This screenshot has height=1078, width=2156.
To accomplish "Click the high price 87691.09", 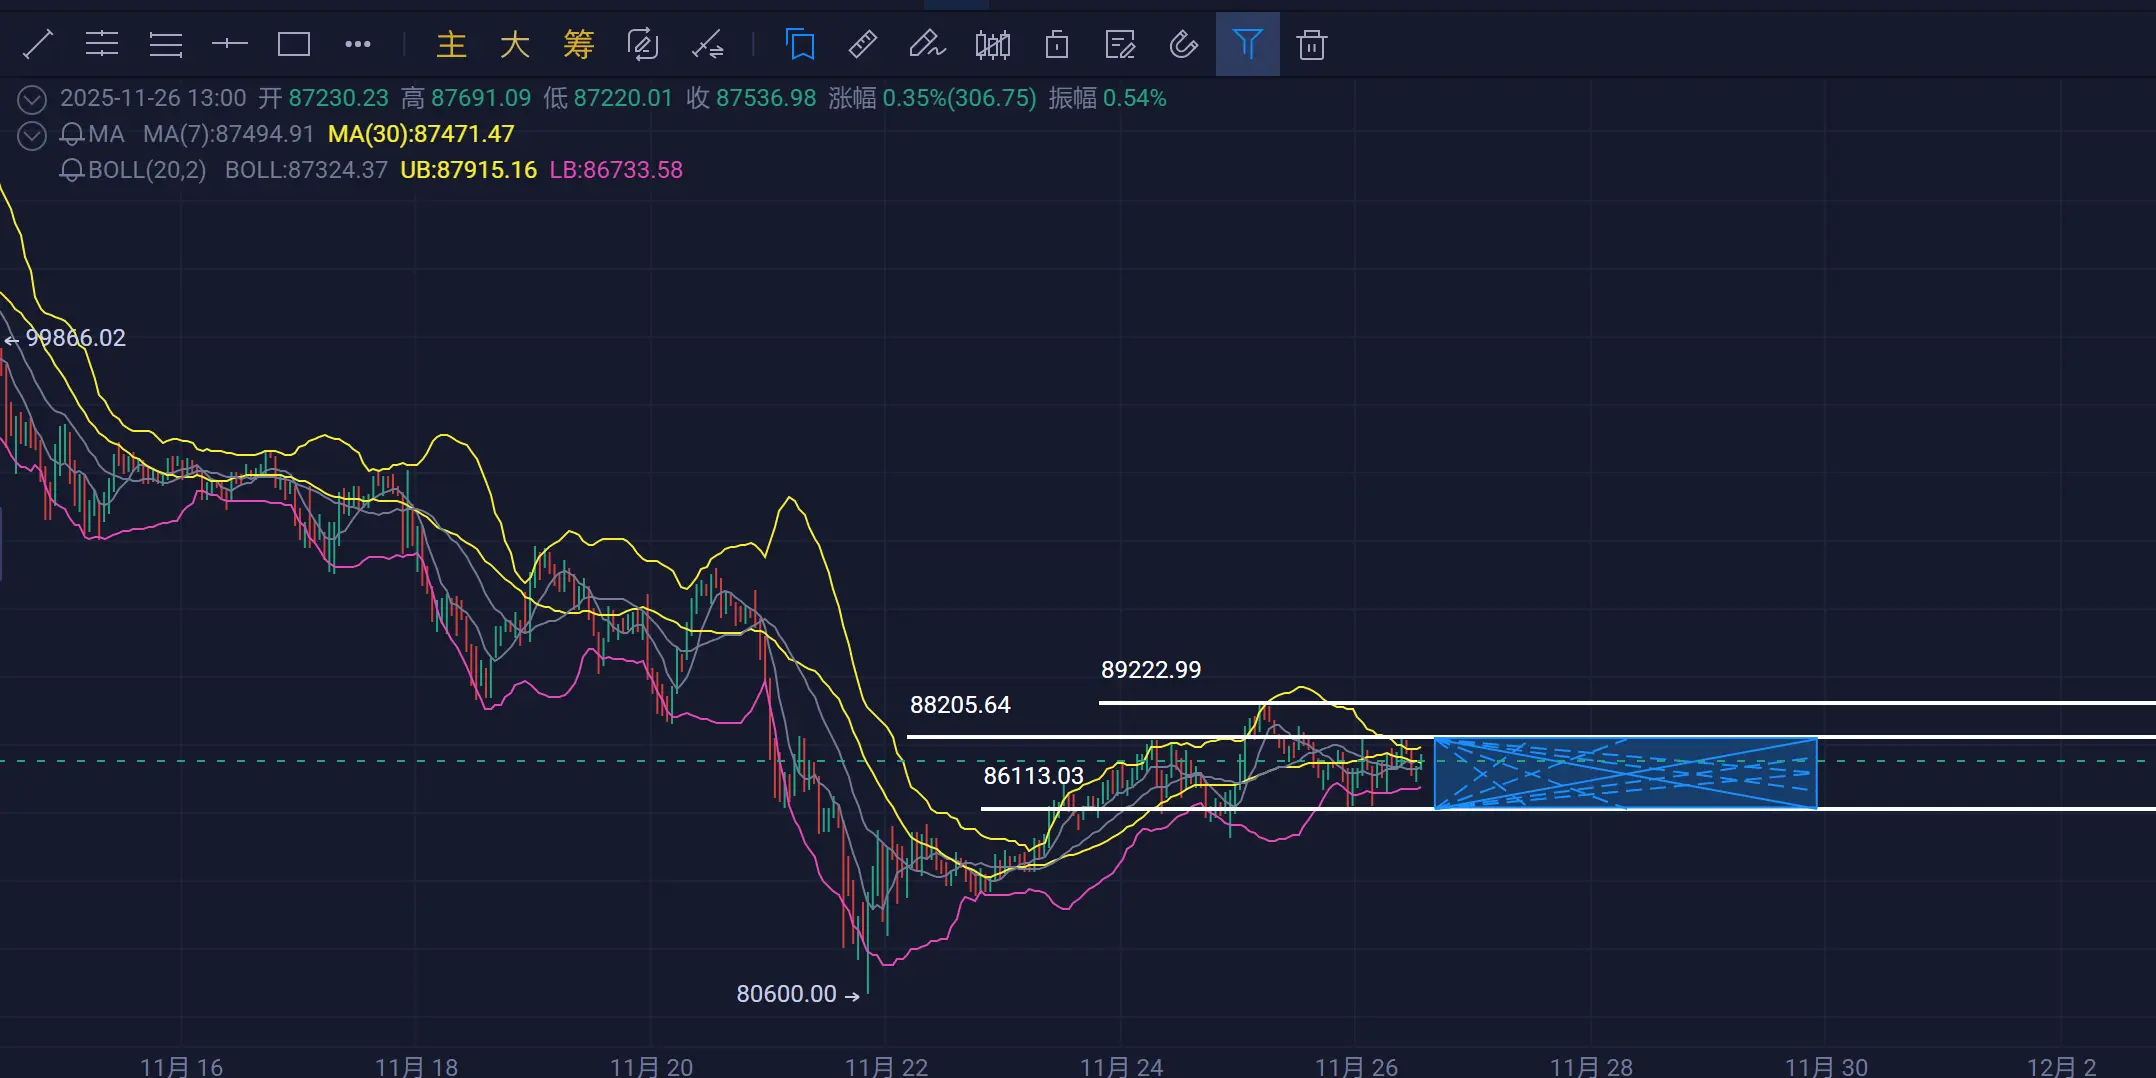I will (x=481, y=98).
